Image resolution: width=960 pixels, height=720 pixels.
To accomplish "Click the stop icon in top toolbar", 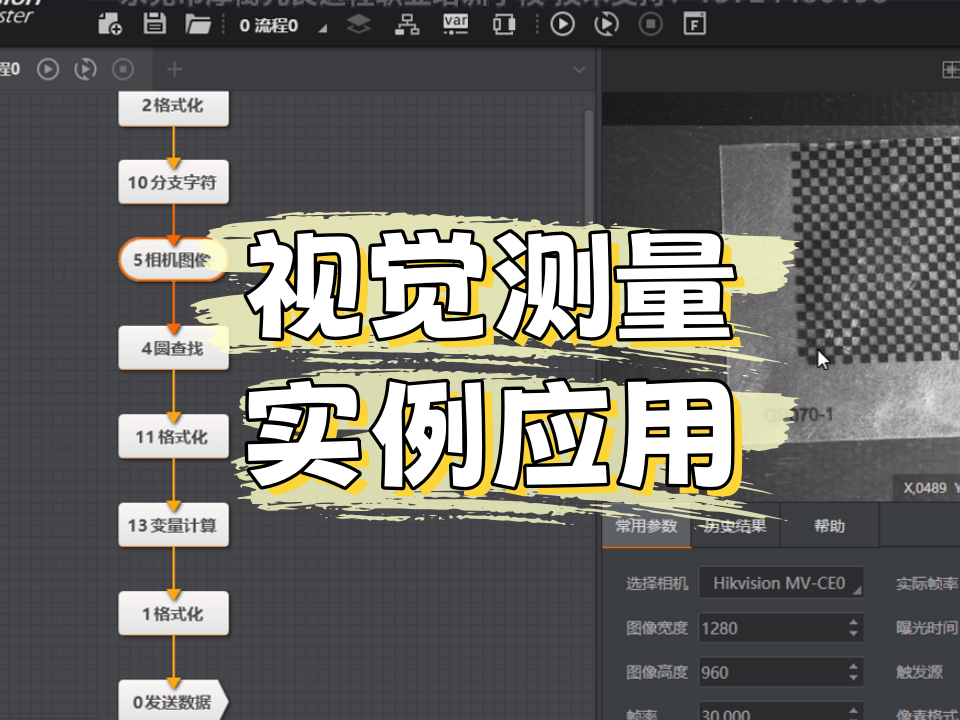I will 650,25.
